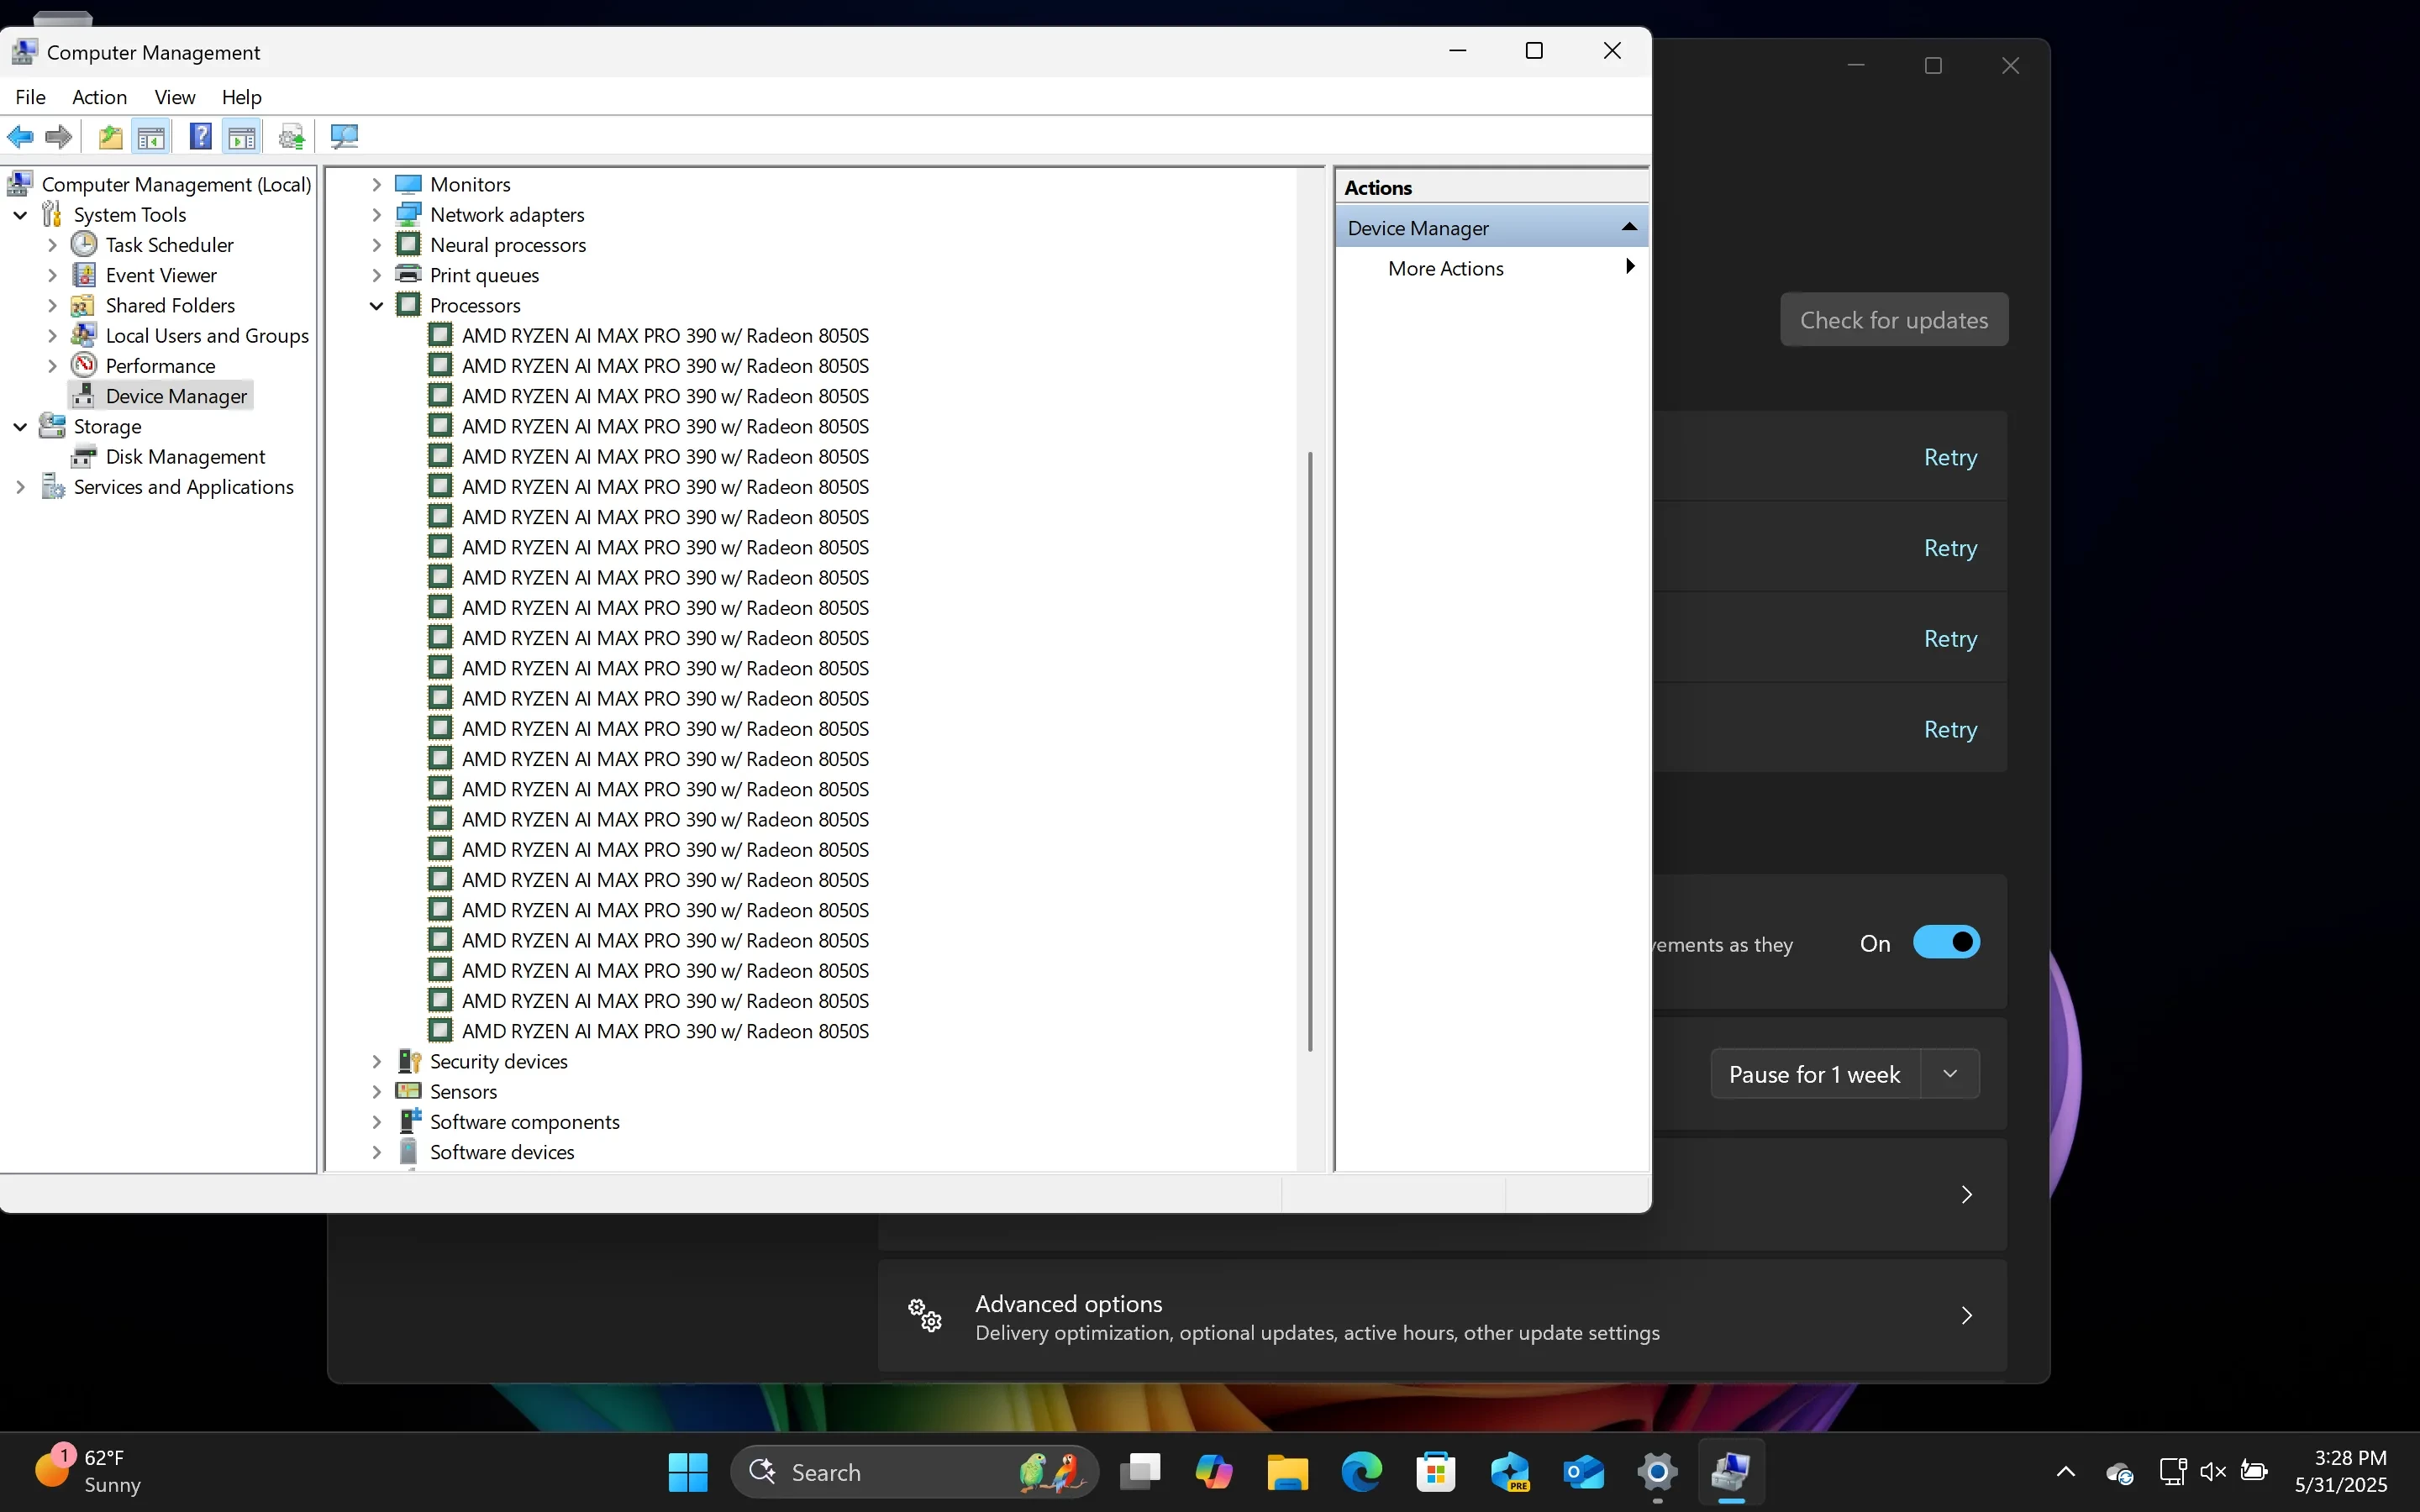Open the Action menu
This screenshot has width=2420, height=1512.
coord(99,97)
